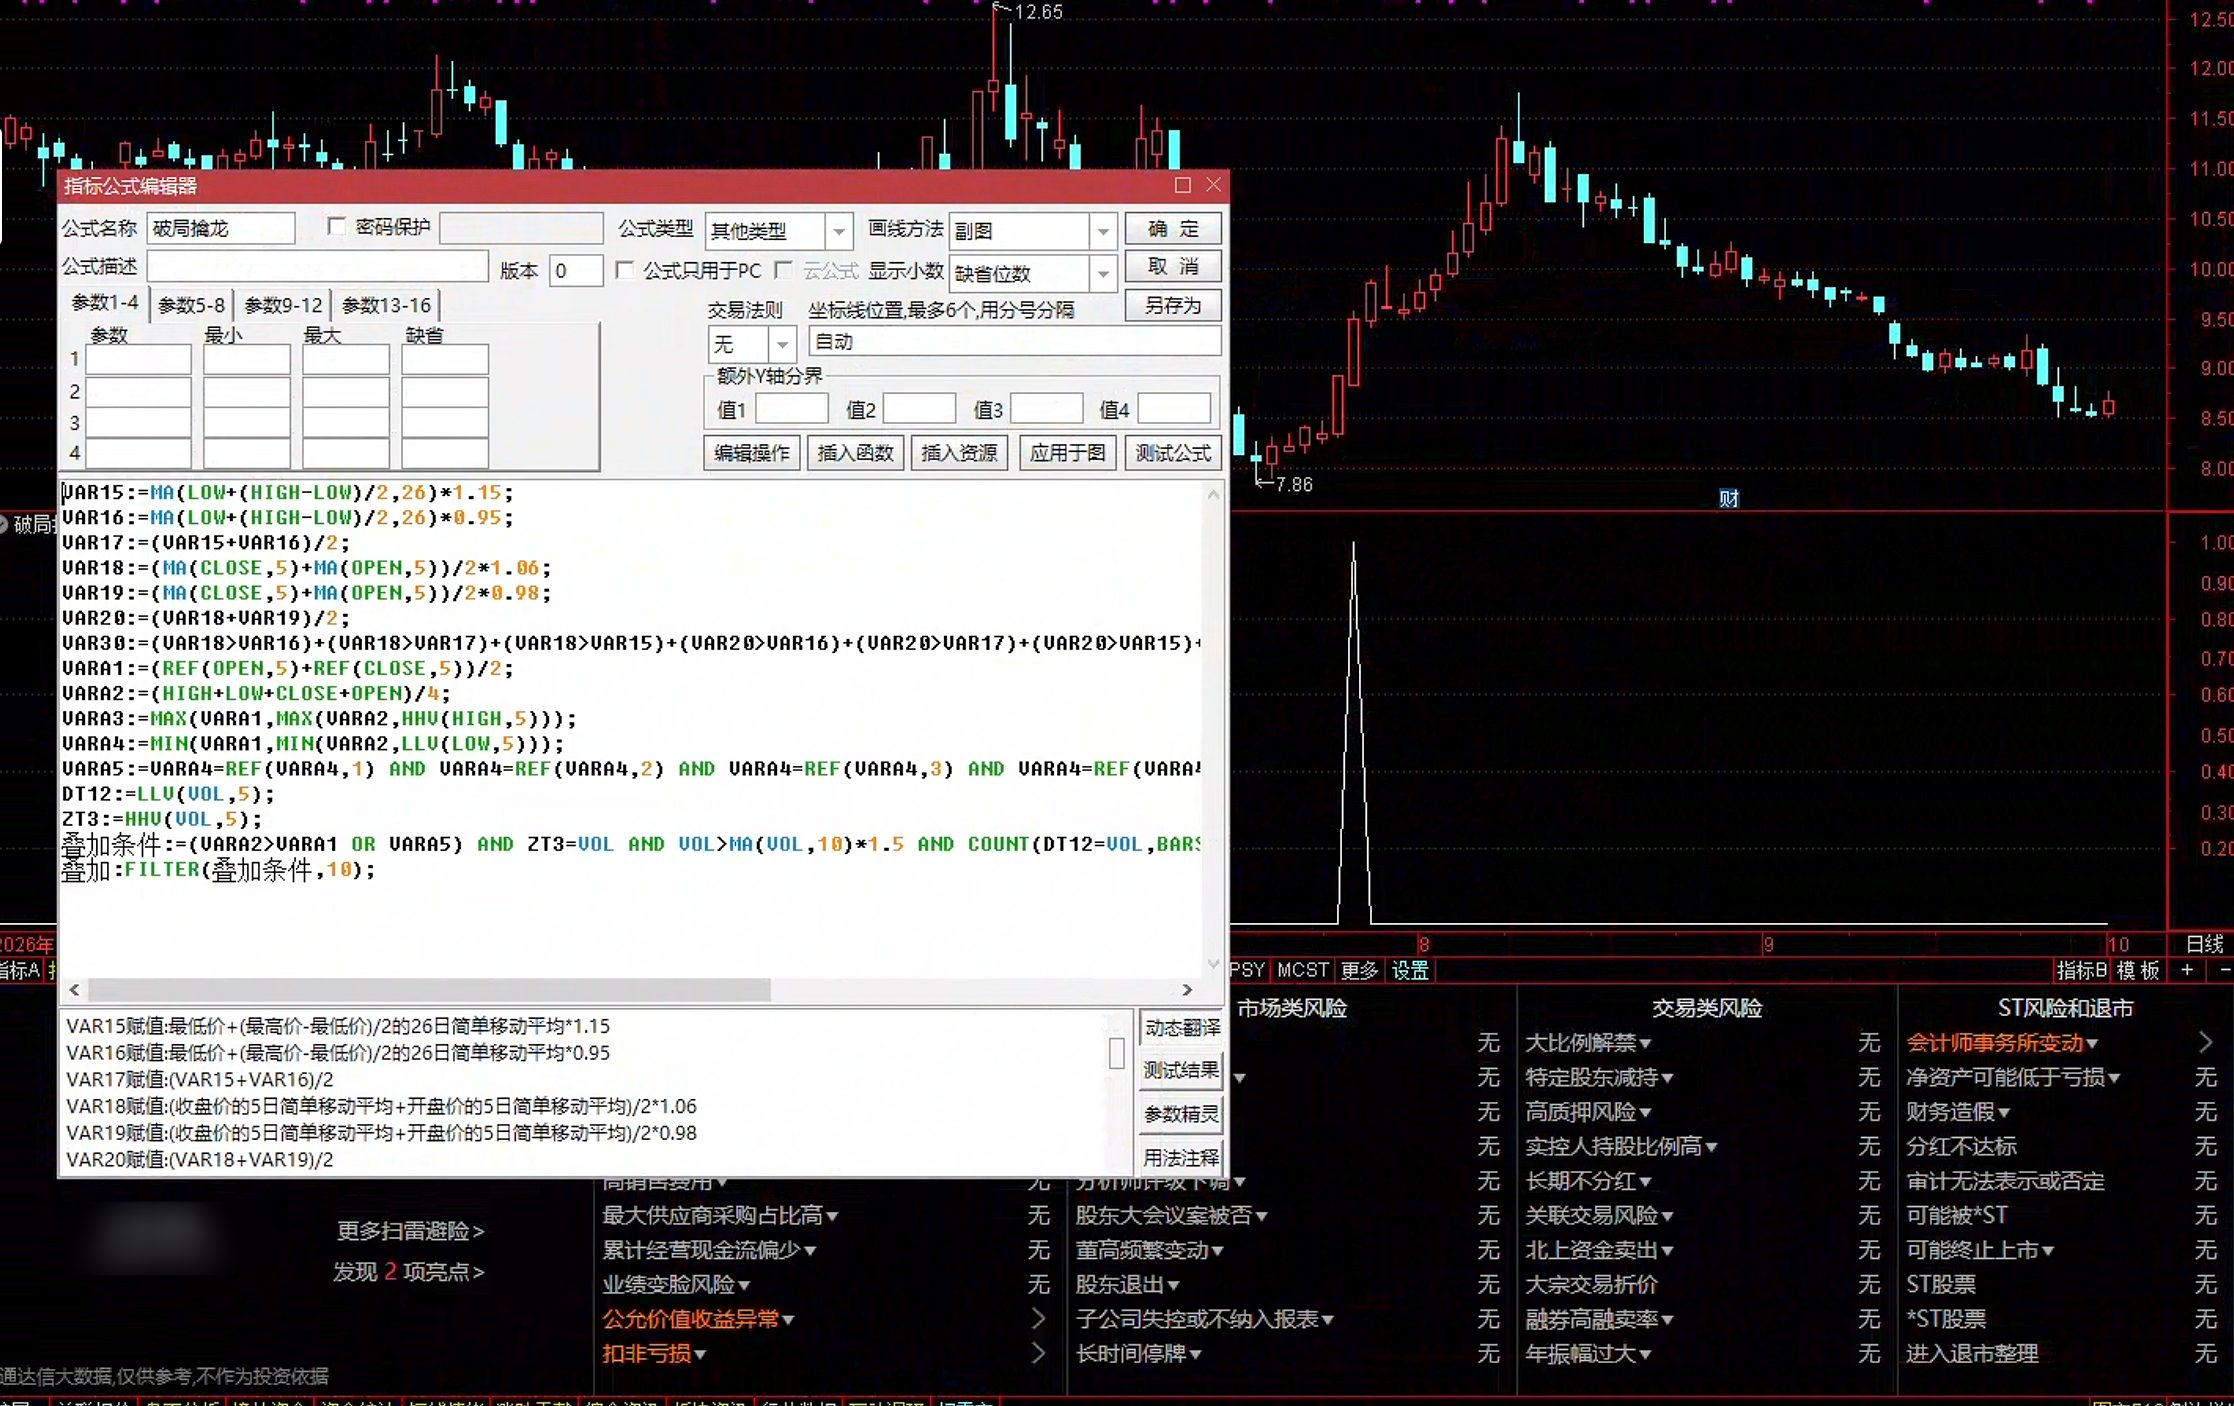Select the 测试结果 side tab
2234x1406 pixels.
[x=1181, y=1071]
